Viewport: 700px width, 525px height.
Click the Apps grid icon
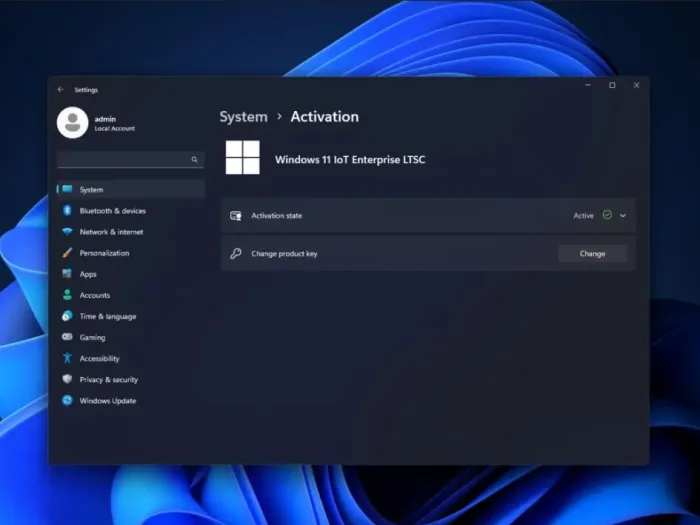(67, 273)
